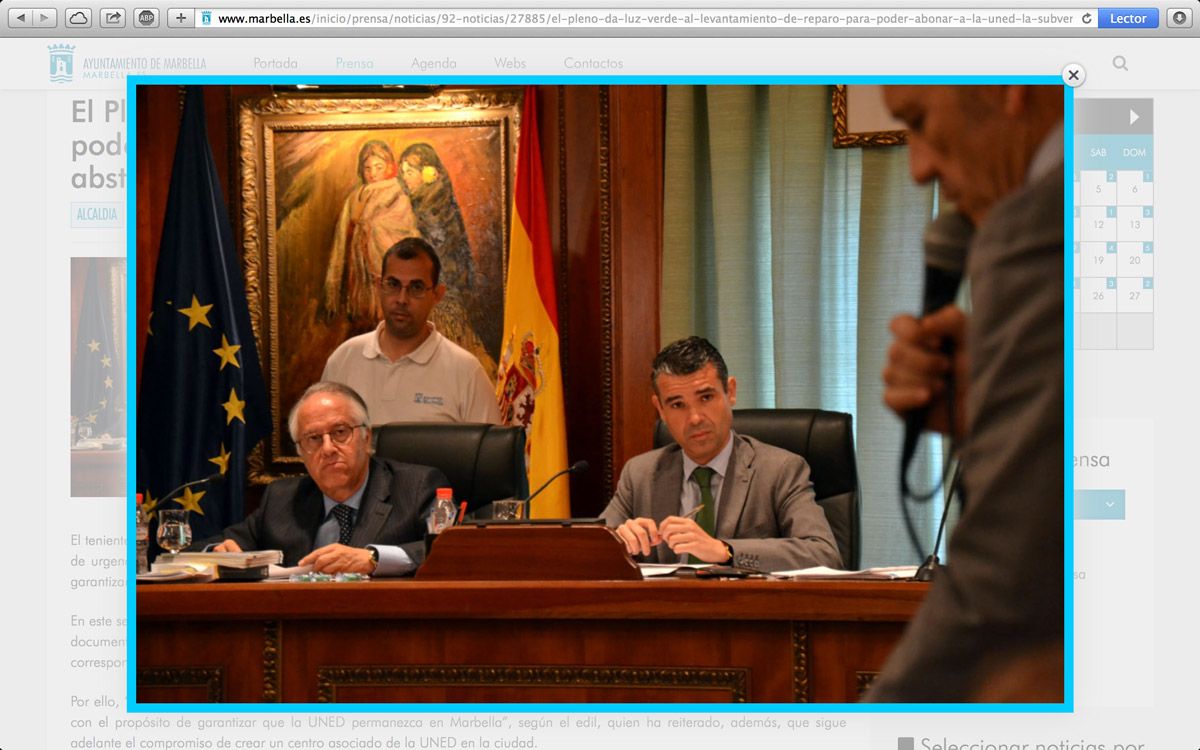Go to next calendar month arrow
The image size is (1200, 750).
pos(1134,117)
